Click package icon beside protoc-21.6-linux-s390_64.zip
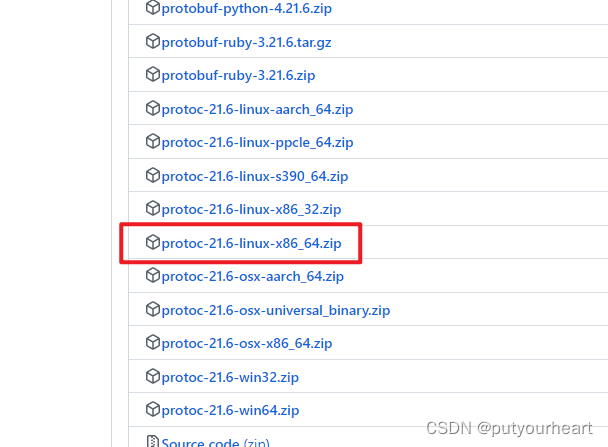 click(x=153, y=175)
